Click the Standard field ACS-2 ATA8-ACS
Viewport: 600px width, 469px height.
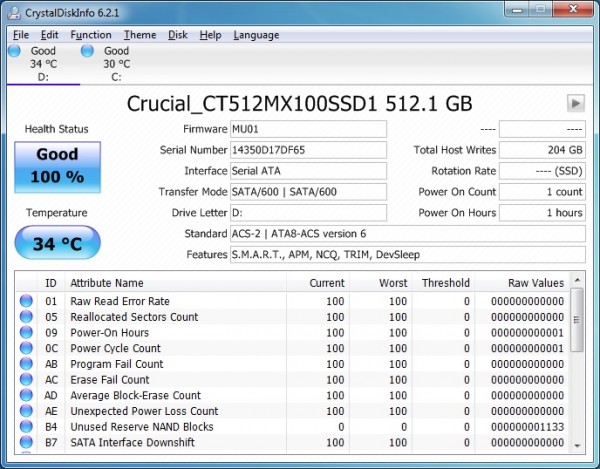408,234
